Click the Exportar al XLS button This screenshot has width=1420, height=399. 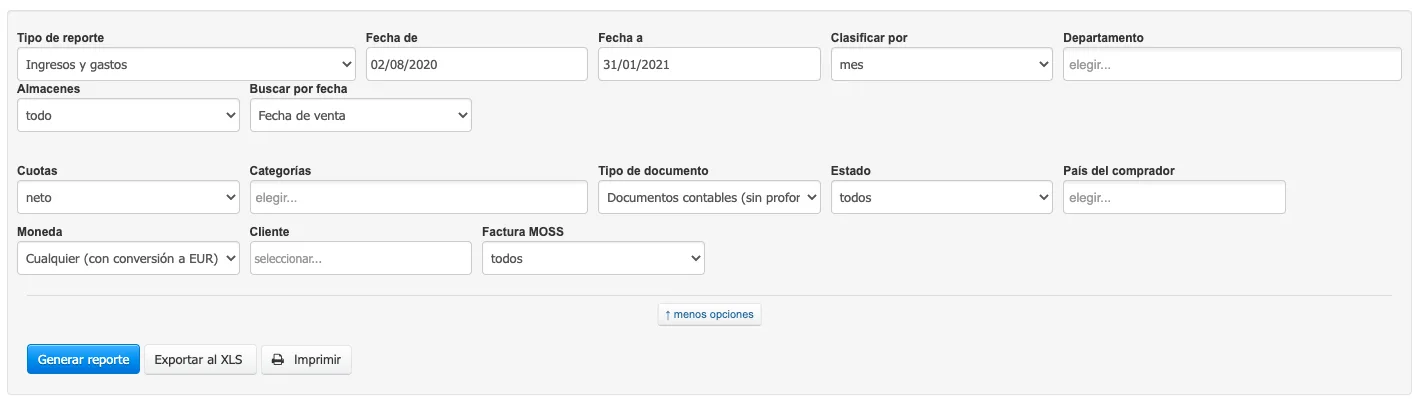tap(200, 360)
